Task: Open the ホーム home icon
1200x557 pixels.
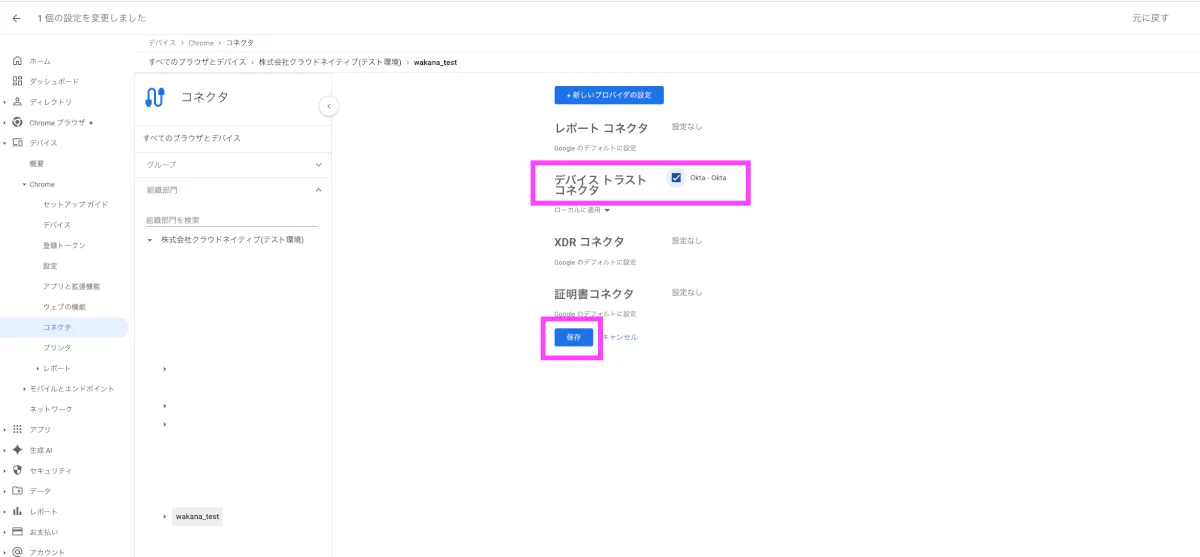Action: click(x=17, y=61)
